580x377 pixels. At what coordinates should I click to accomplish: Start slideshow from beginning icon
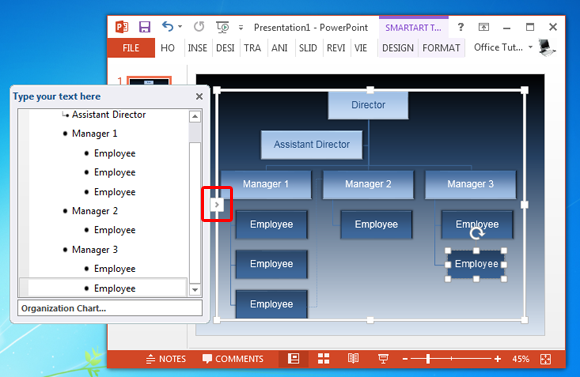tap(223, 27)
